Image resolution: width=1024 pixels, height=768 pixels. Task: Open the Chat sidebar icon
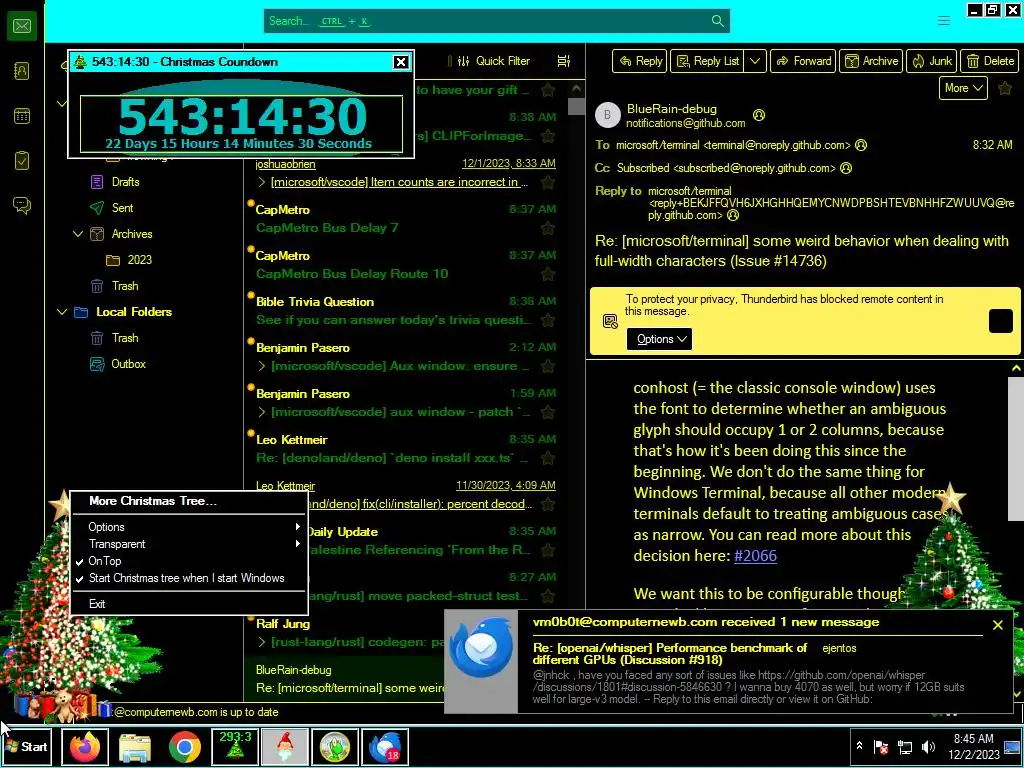coord(22,205)
